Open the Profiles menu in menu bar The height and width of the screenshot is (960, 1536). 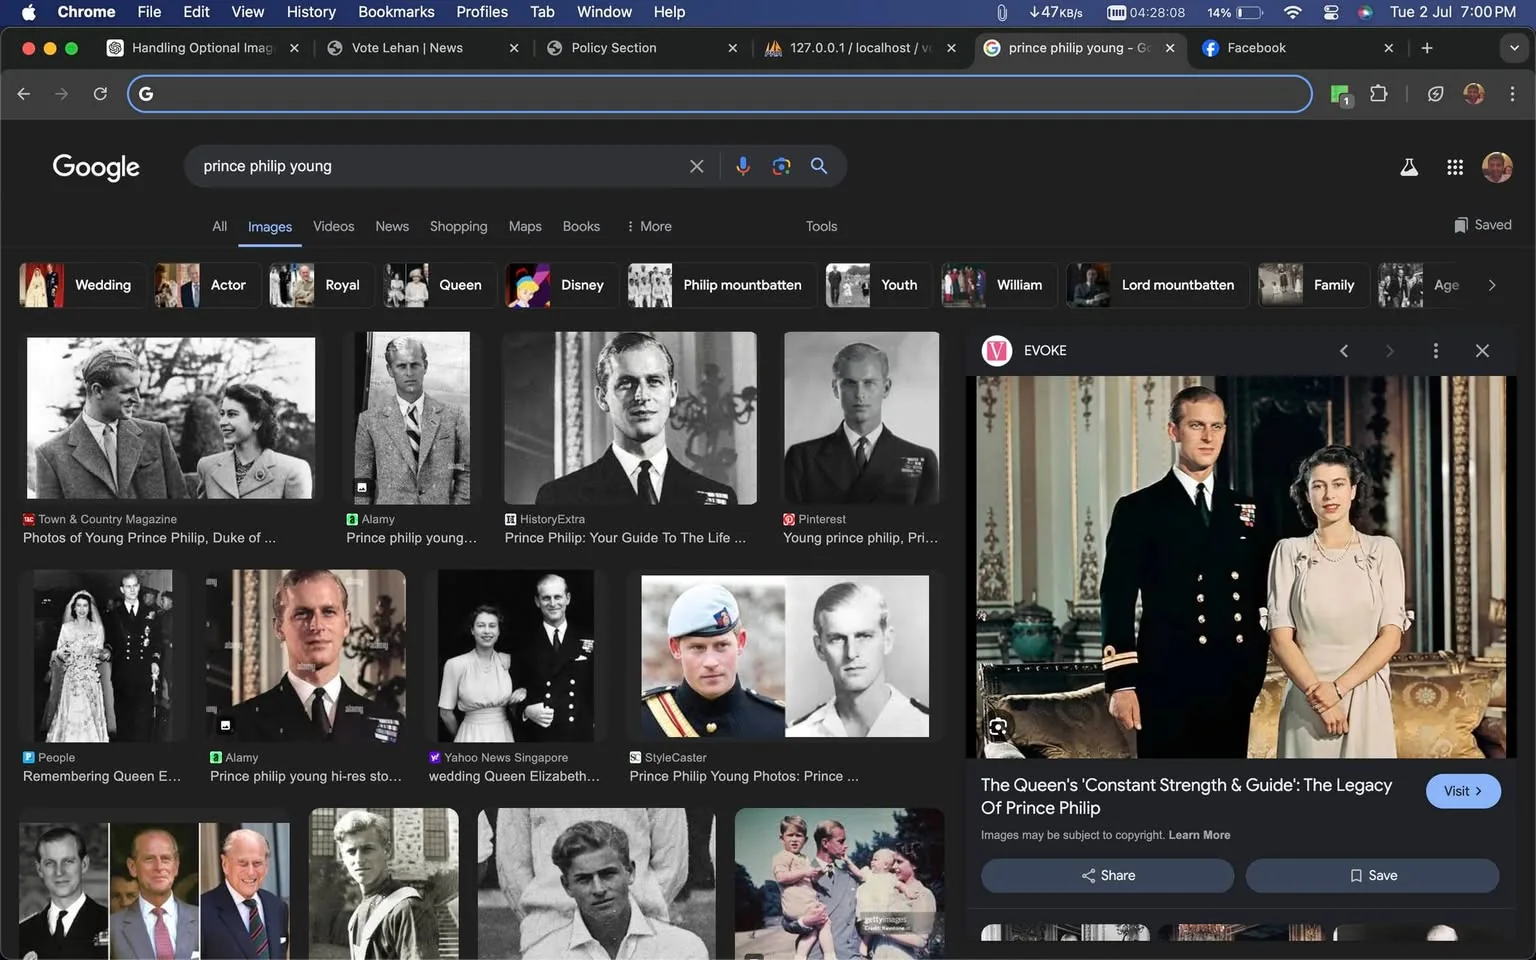(482, 12)
